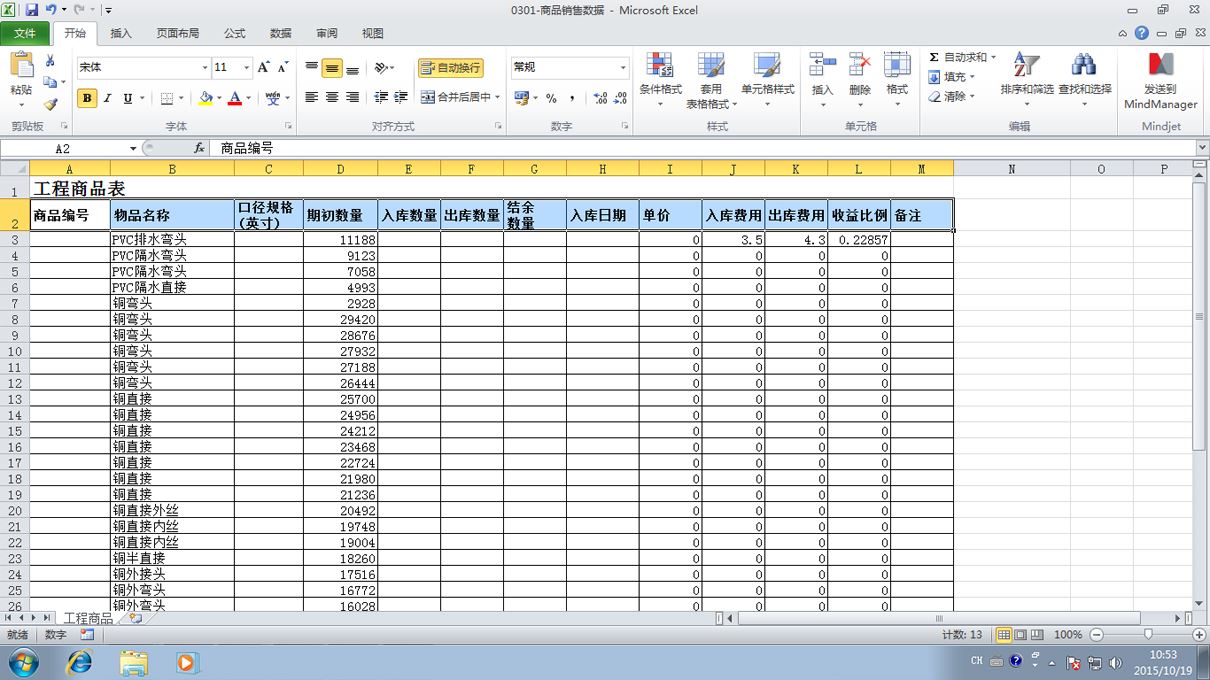Expand the Merge and Center dropdown arrow

498,97
